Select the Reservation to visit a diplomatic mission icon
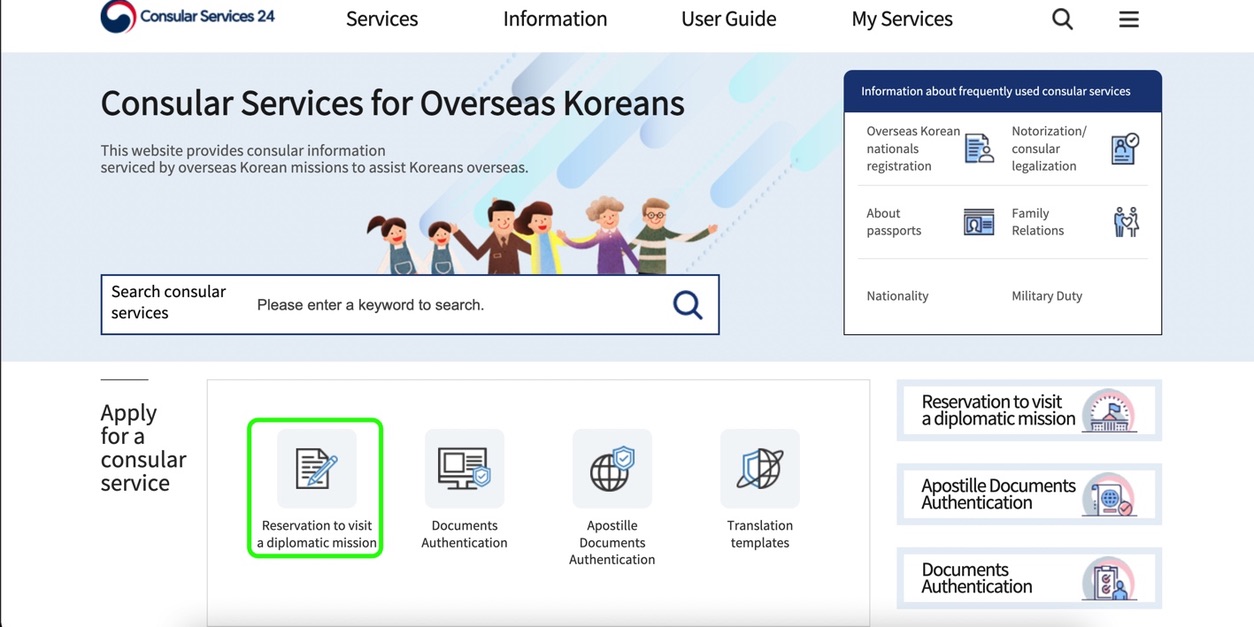 [x=315, y=468]
